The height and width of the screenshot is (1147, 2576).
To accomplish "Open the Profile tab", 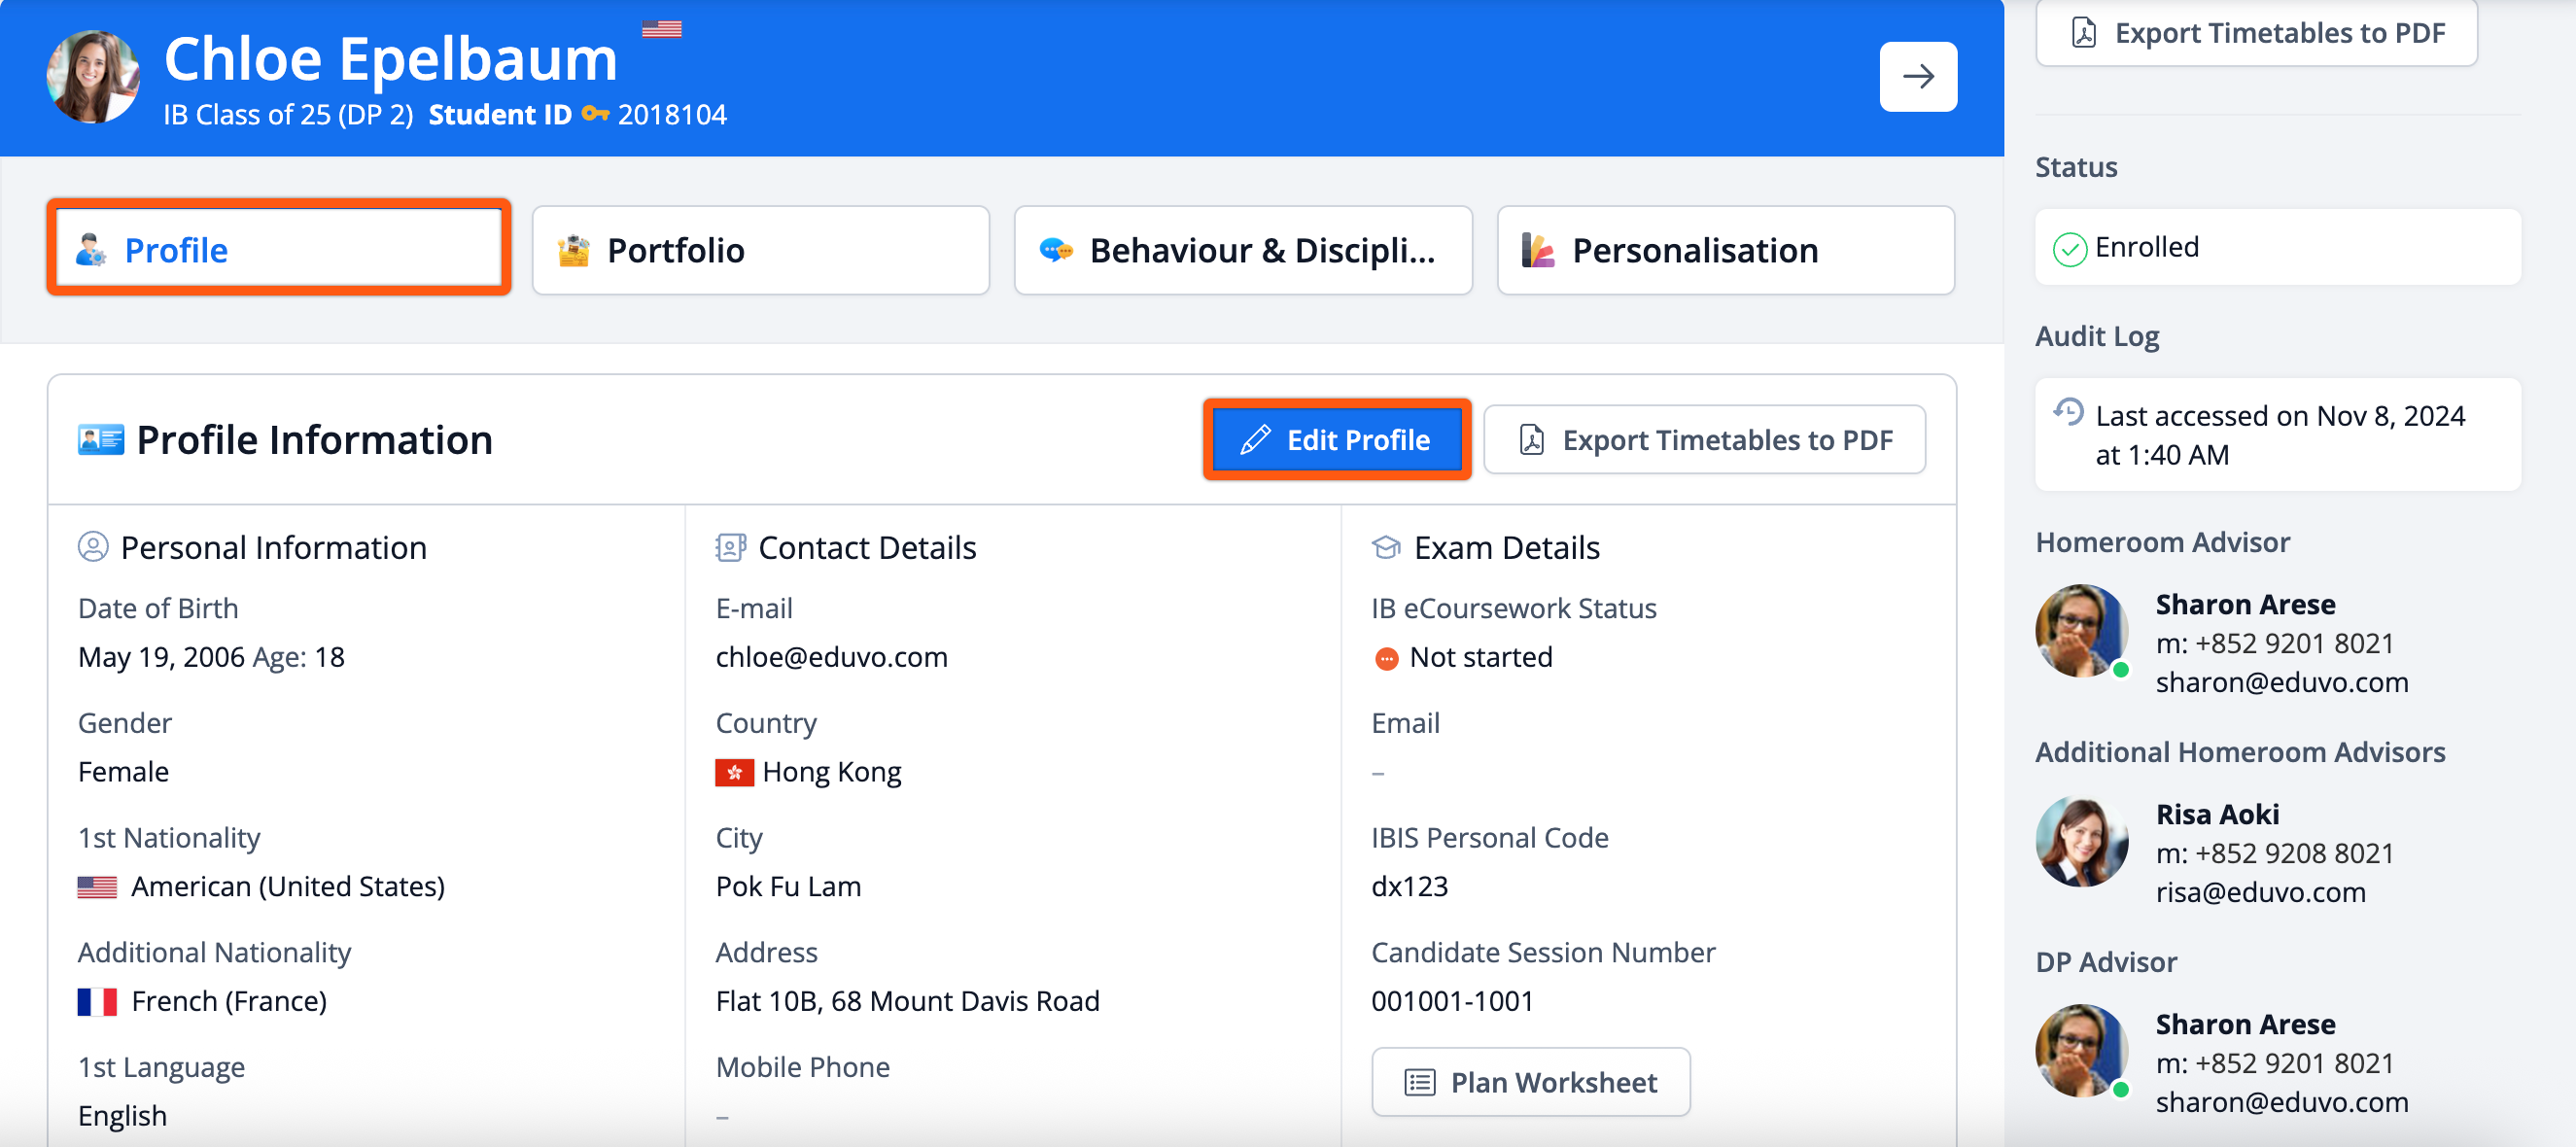I will (x=279, y=249).
